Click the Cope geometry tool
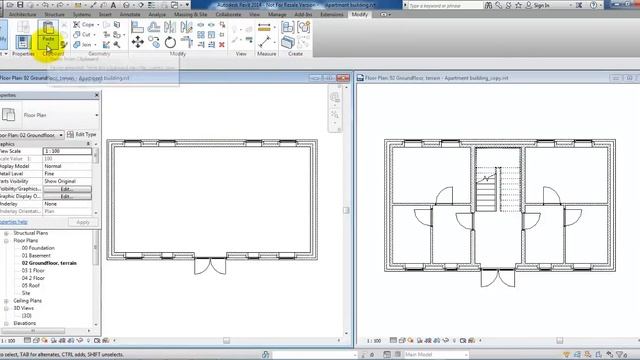The height and width of the screenshot is (360, 640). point(84,25)
